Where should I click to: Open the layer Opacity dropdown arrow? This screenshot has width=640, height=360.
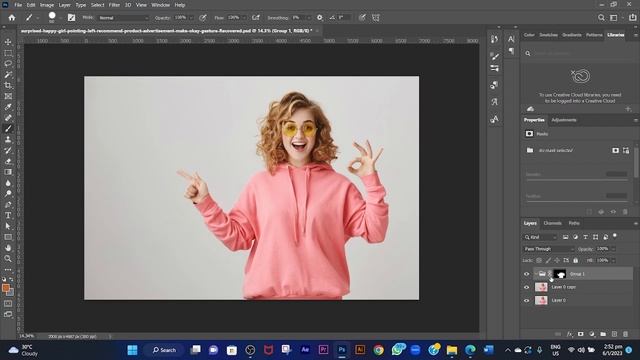[x=613, y=249]
